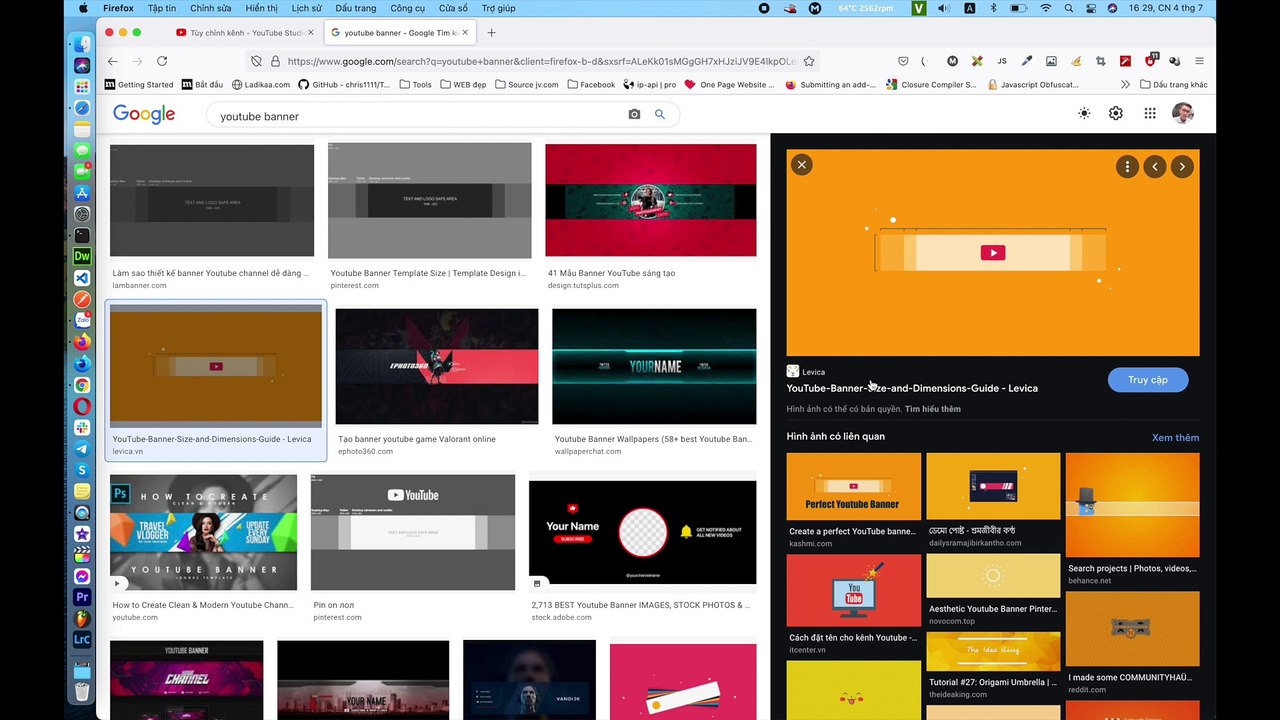Viewport: 1280px width, 720px height.
Task: Open Dreamweaver from the Dock
Action: (82, 256)
